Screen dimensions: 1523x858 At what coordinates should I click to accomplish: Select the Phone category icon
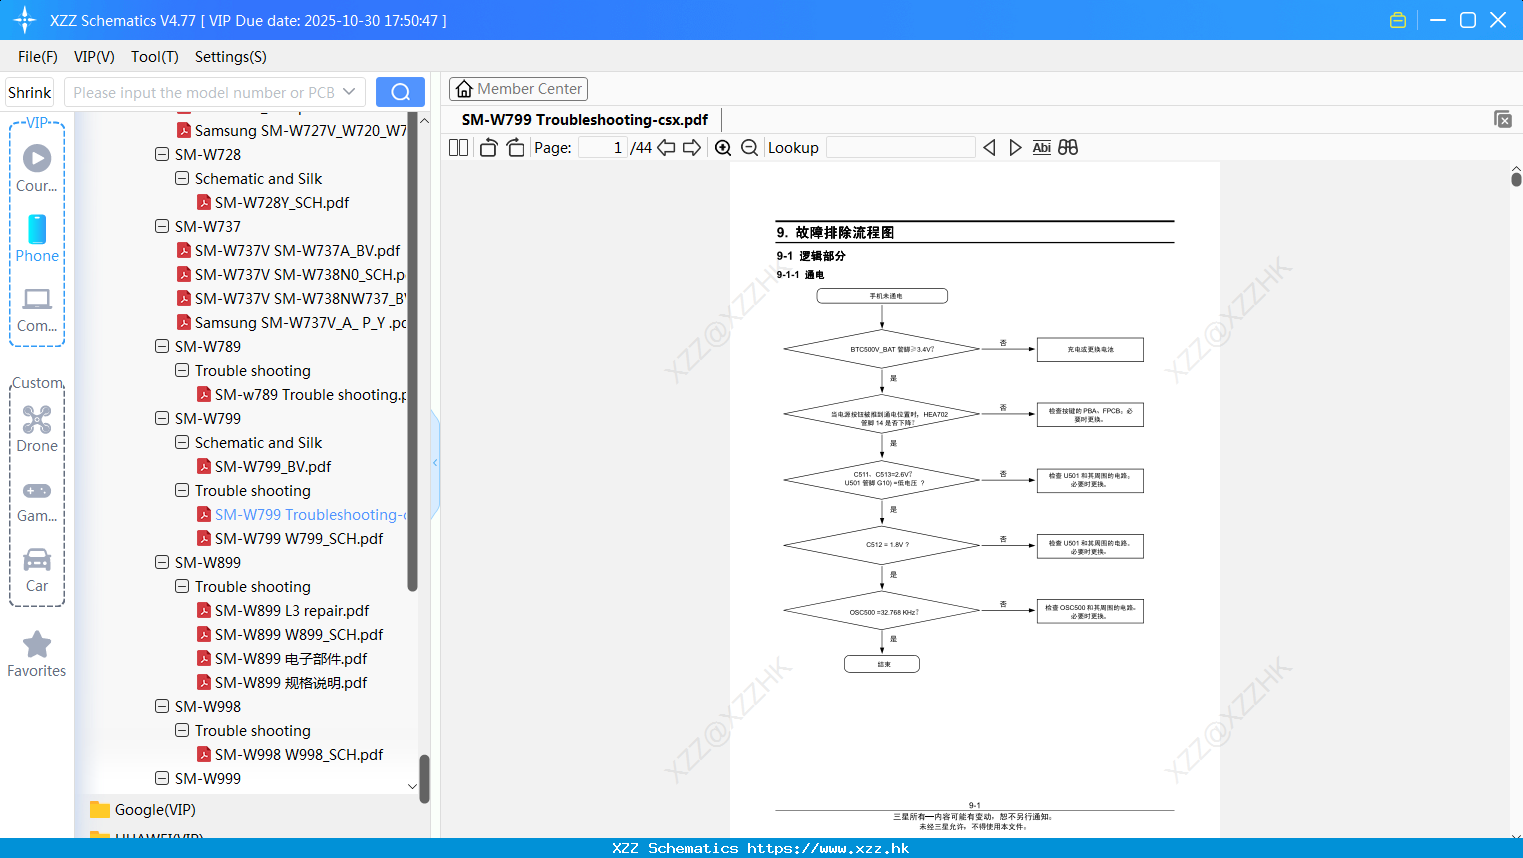(x=37, y=238)
